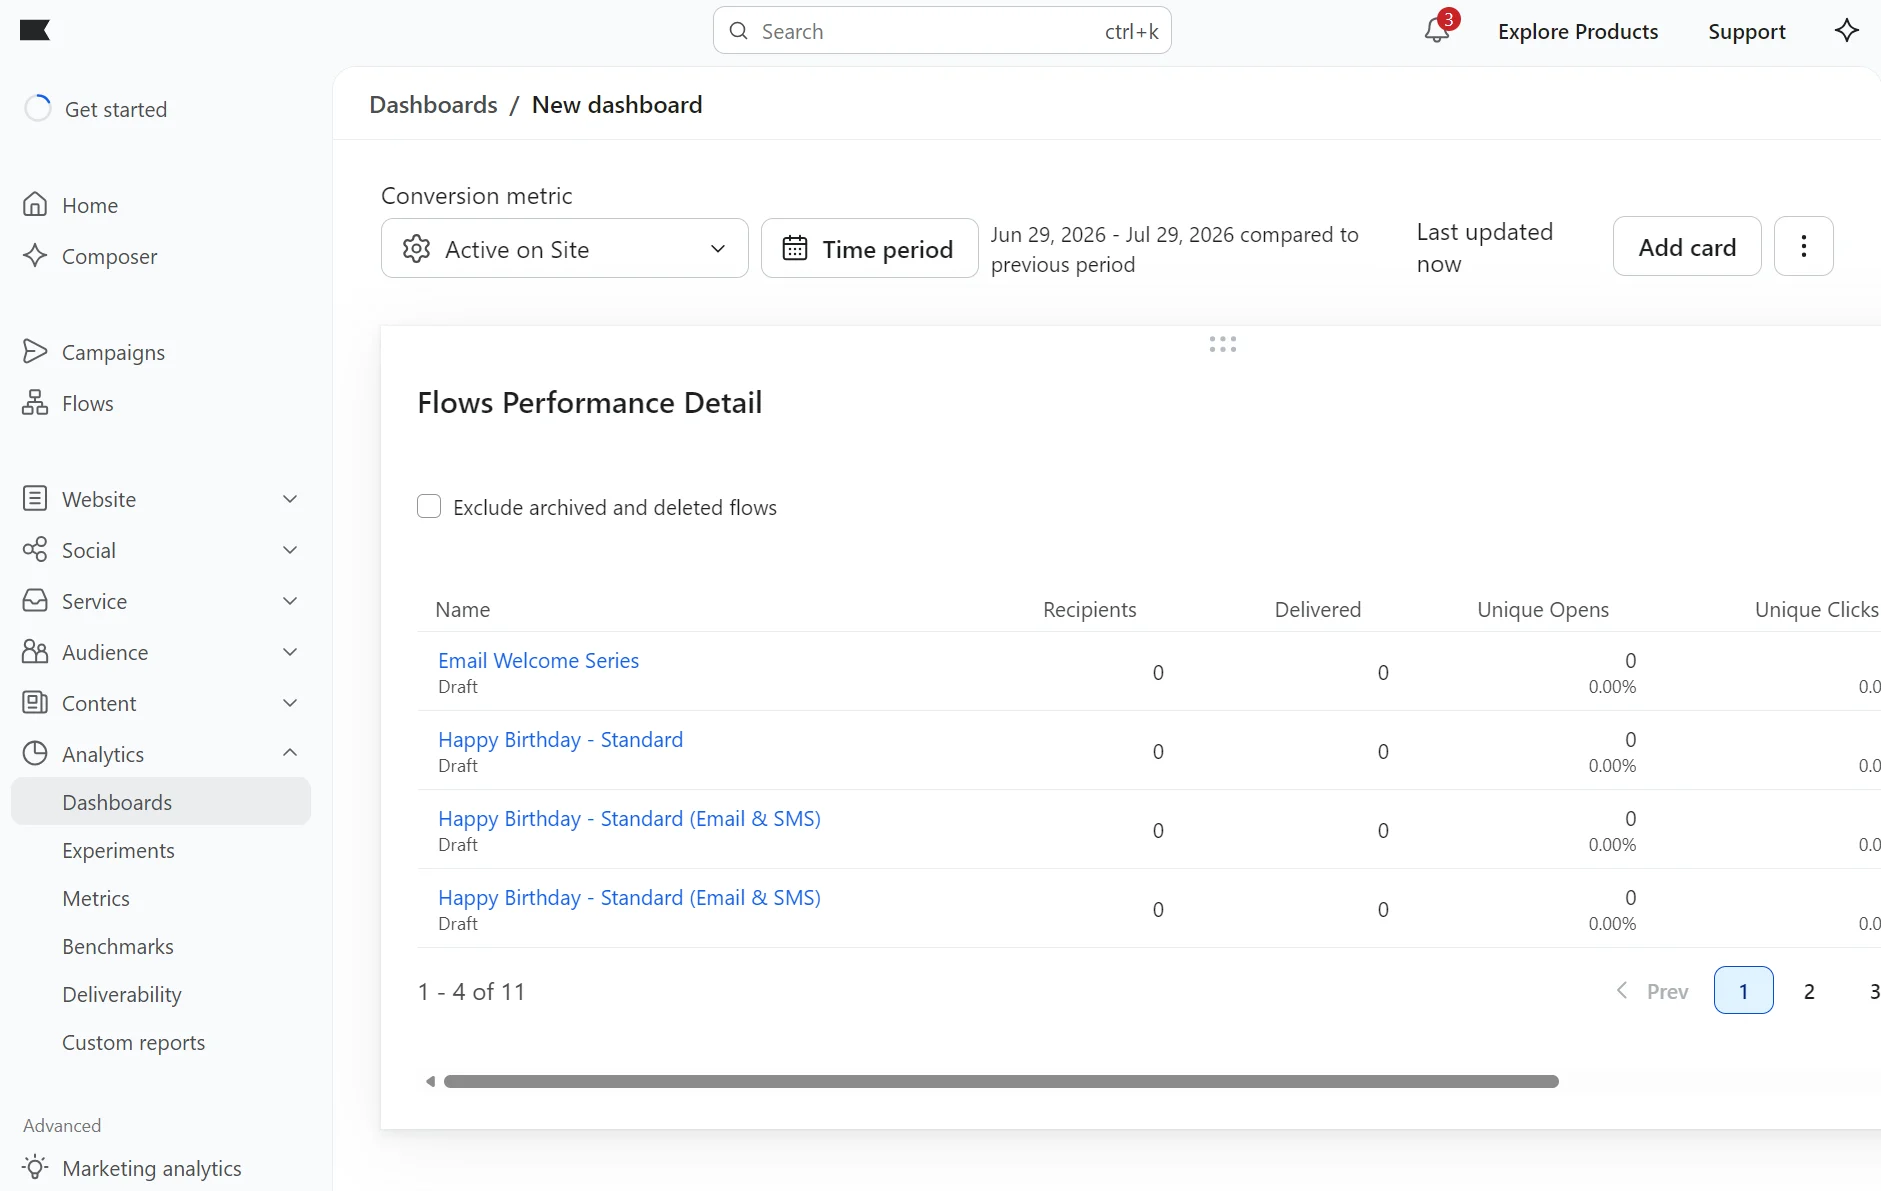Expand the Service menu chevron
Image resolution: width=1881 pixels, height=1191 pixels.
pyautogui.click(x=290, y=600)
